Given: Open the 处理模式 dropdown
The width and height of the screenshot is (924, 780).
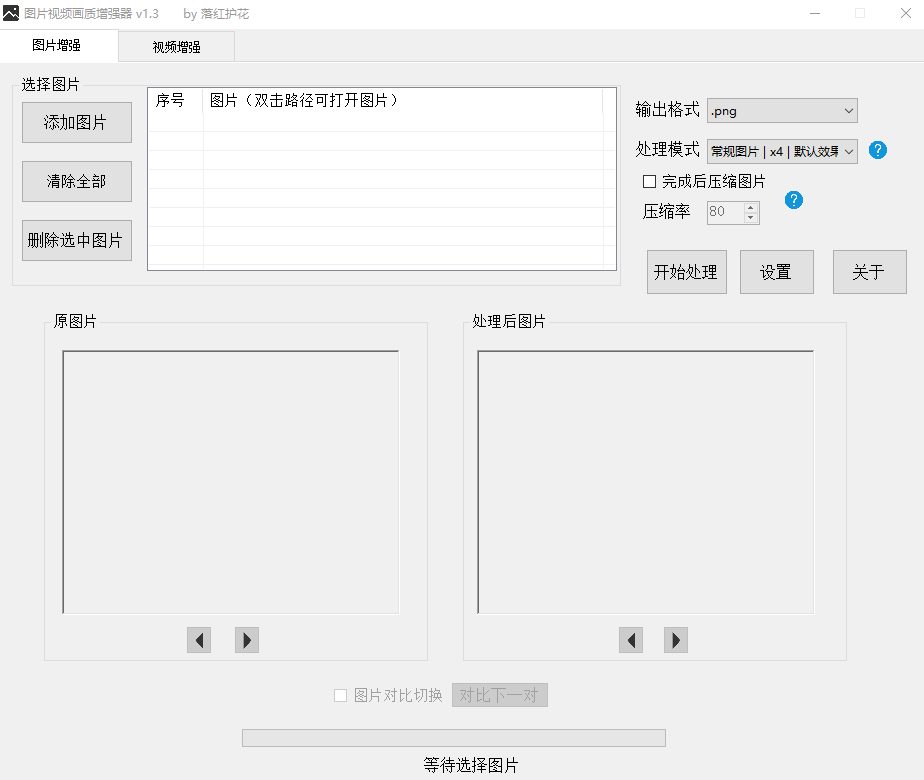Looking at the screenshot, I should [782, 151].
